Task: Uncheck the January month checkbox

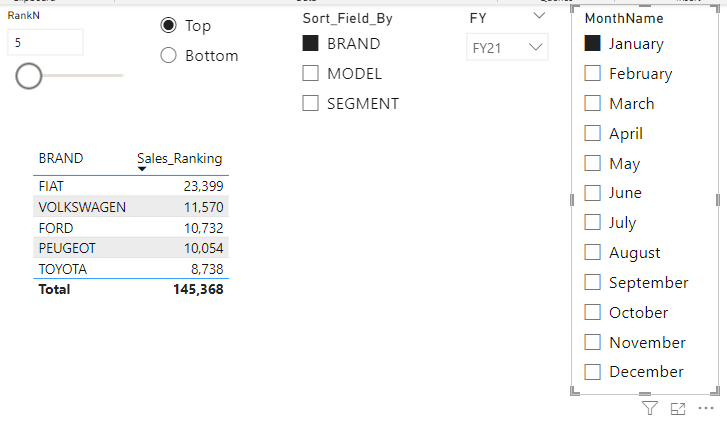Action: coord(592,44)
